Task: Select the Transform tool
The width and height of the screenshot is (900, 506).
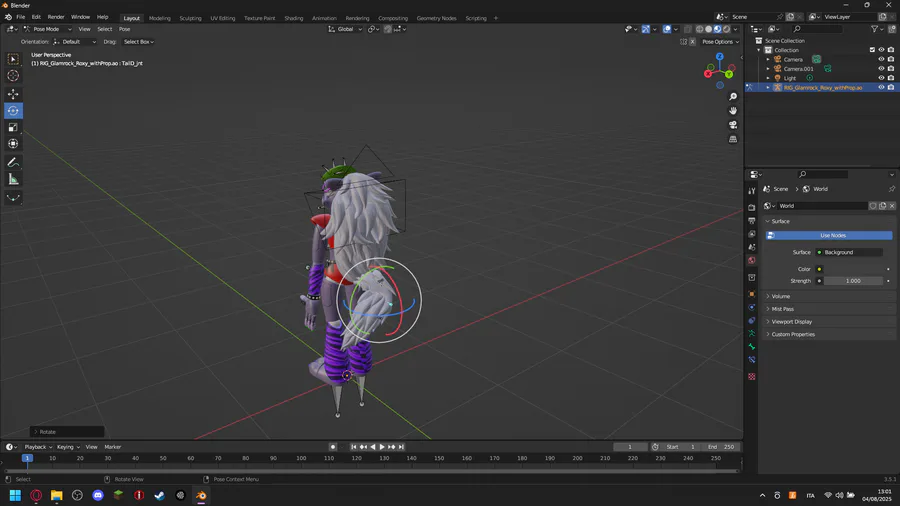Action: pos(13,144)
